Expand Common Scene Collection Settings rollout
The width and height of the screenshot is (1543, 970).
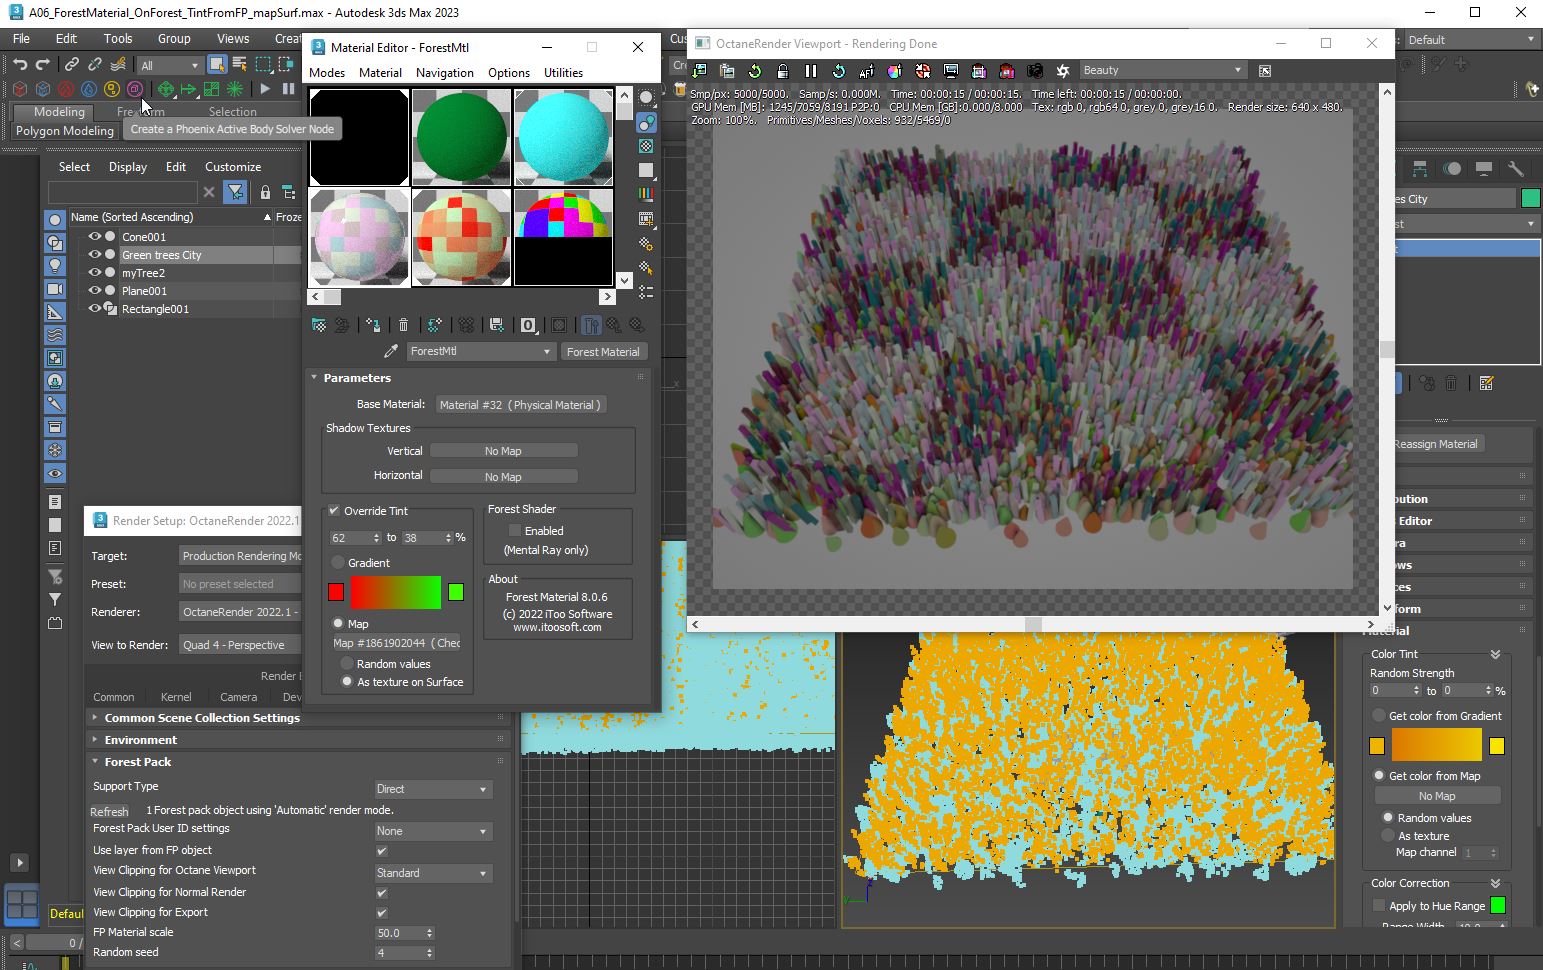202,718
